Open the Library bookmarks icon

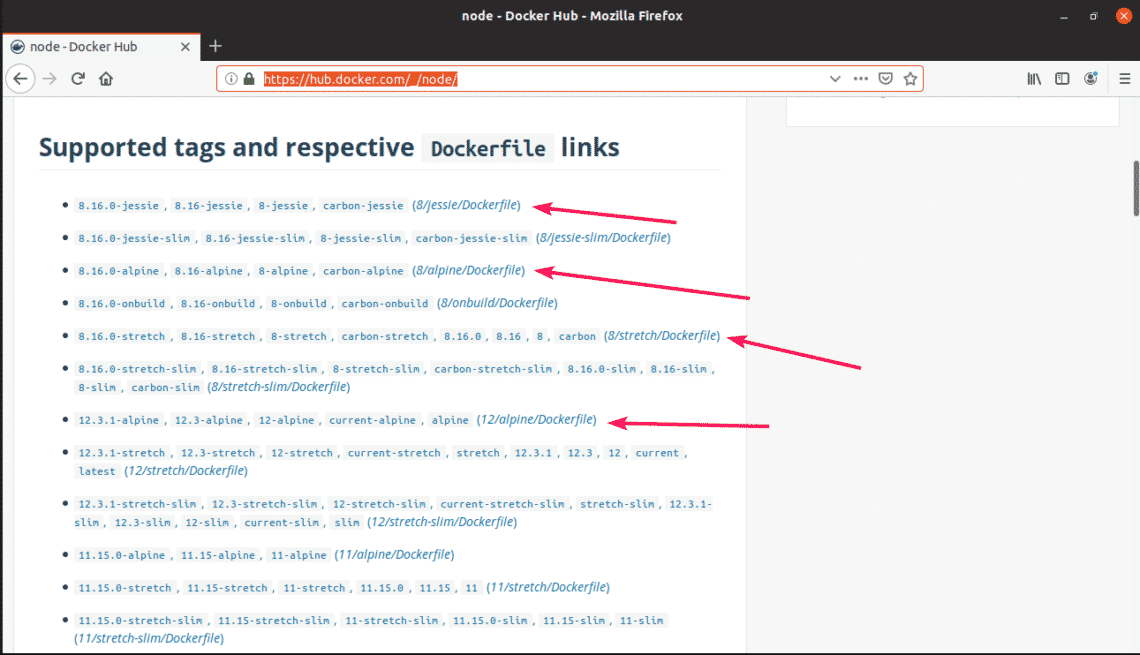1034,79
